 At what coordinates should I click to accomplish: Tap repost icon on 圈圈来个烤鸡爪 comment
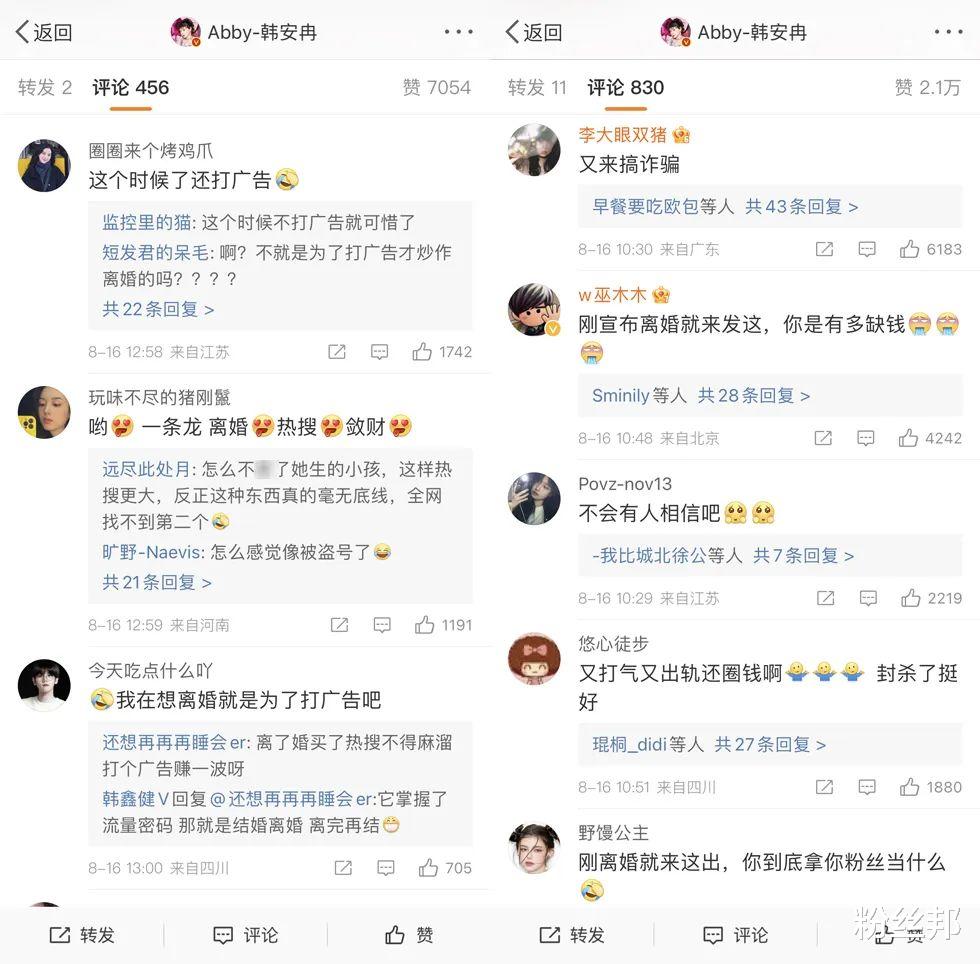pos(337,352)
